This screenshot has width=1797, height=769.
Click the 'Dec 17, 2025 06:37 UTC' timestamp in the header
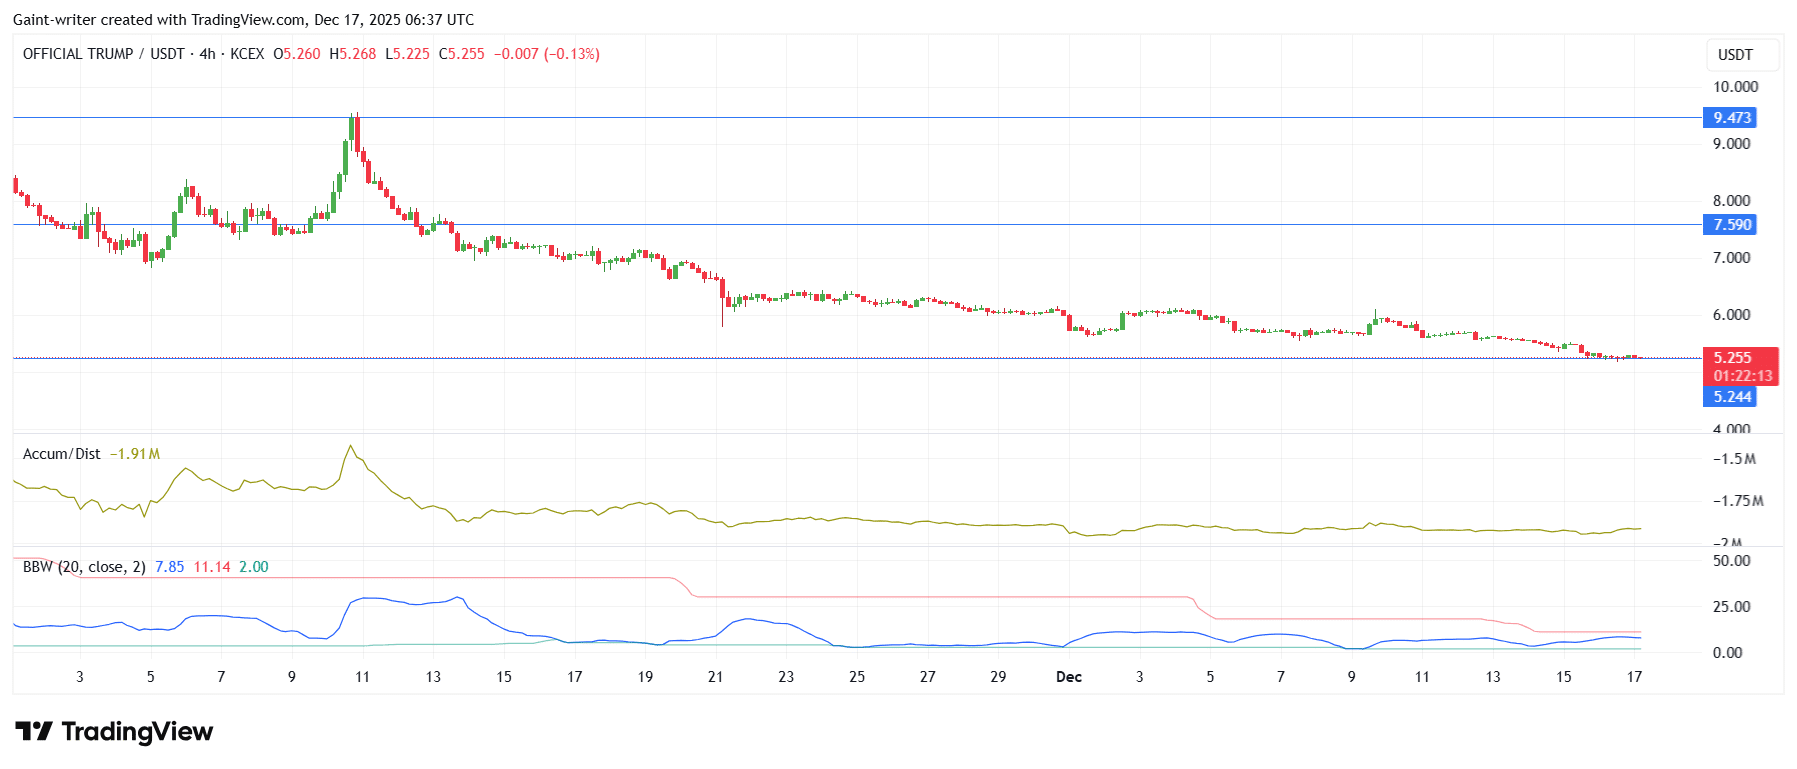click(x=394, y=20)
